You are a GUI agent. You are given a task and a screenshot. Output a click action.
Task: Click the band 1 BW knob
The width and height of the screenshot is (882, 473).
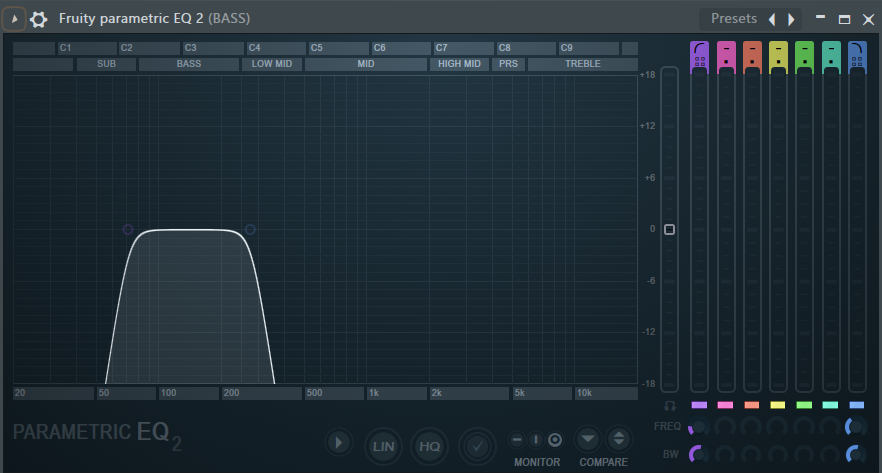[x=699, y=454]
